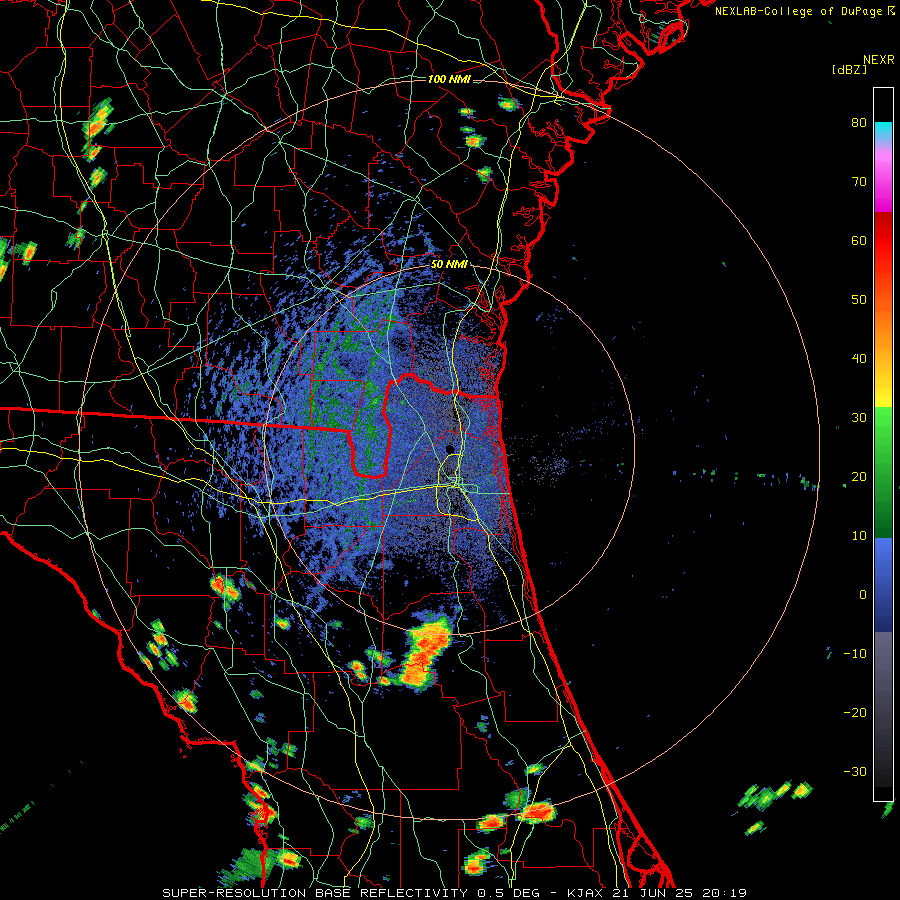Click the -30 value on the dBZ scale
The width and height of the screenshot is (900, 900).
pyautogui.click(x=855, y=771)
